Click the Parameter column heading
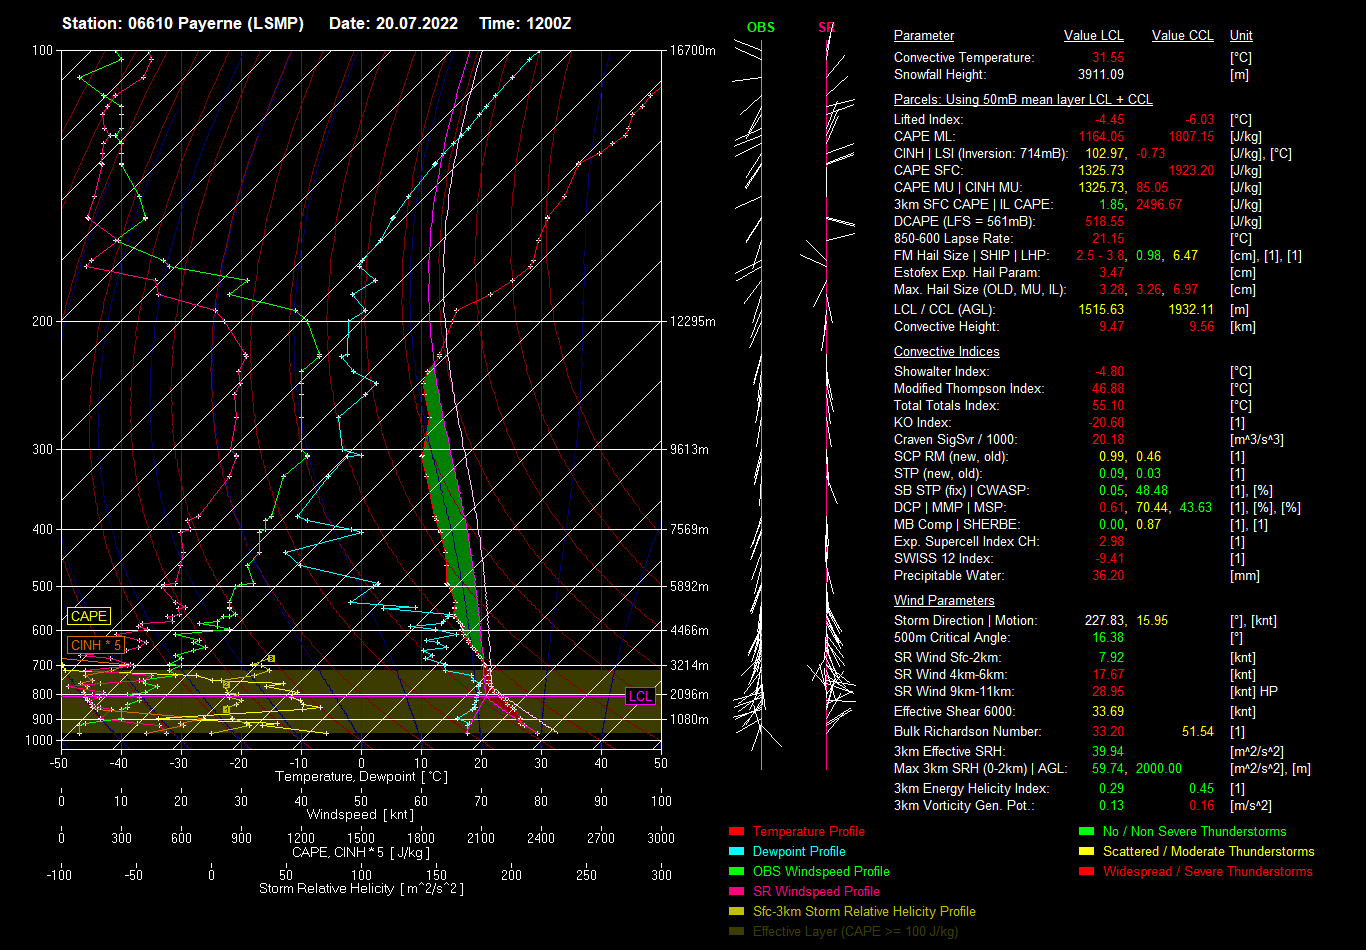 [x=923, y=36]
